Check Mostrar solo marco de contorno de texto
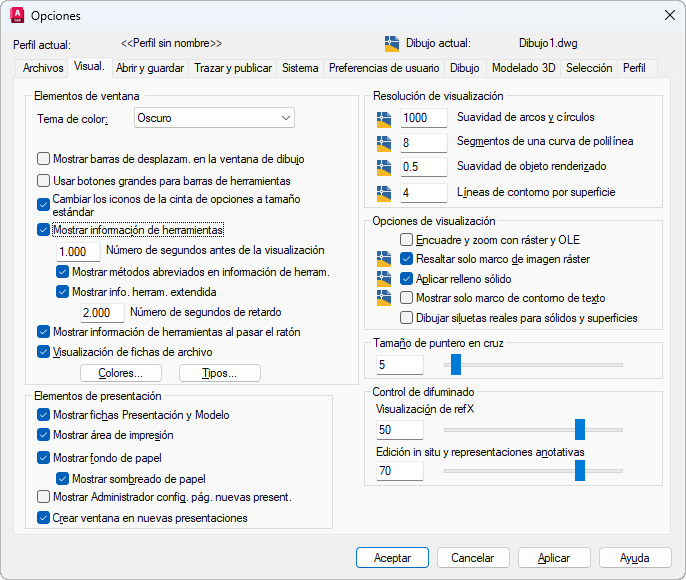The width and height of the screenshot is (686, 580). point(406,298)
